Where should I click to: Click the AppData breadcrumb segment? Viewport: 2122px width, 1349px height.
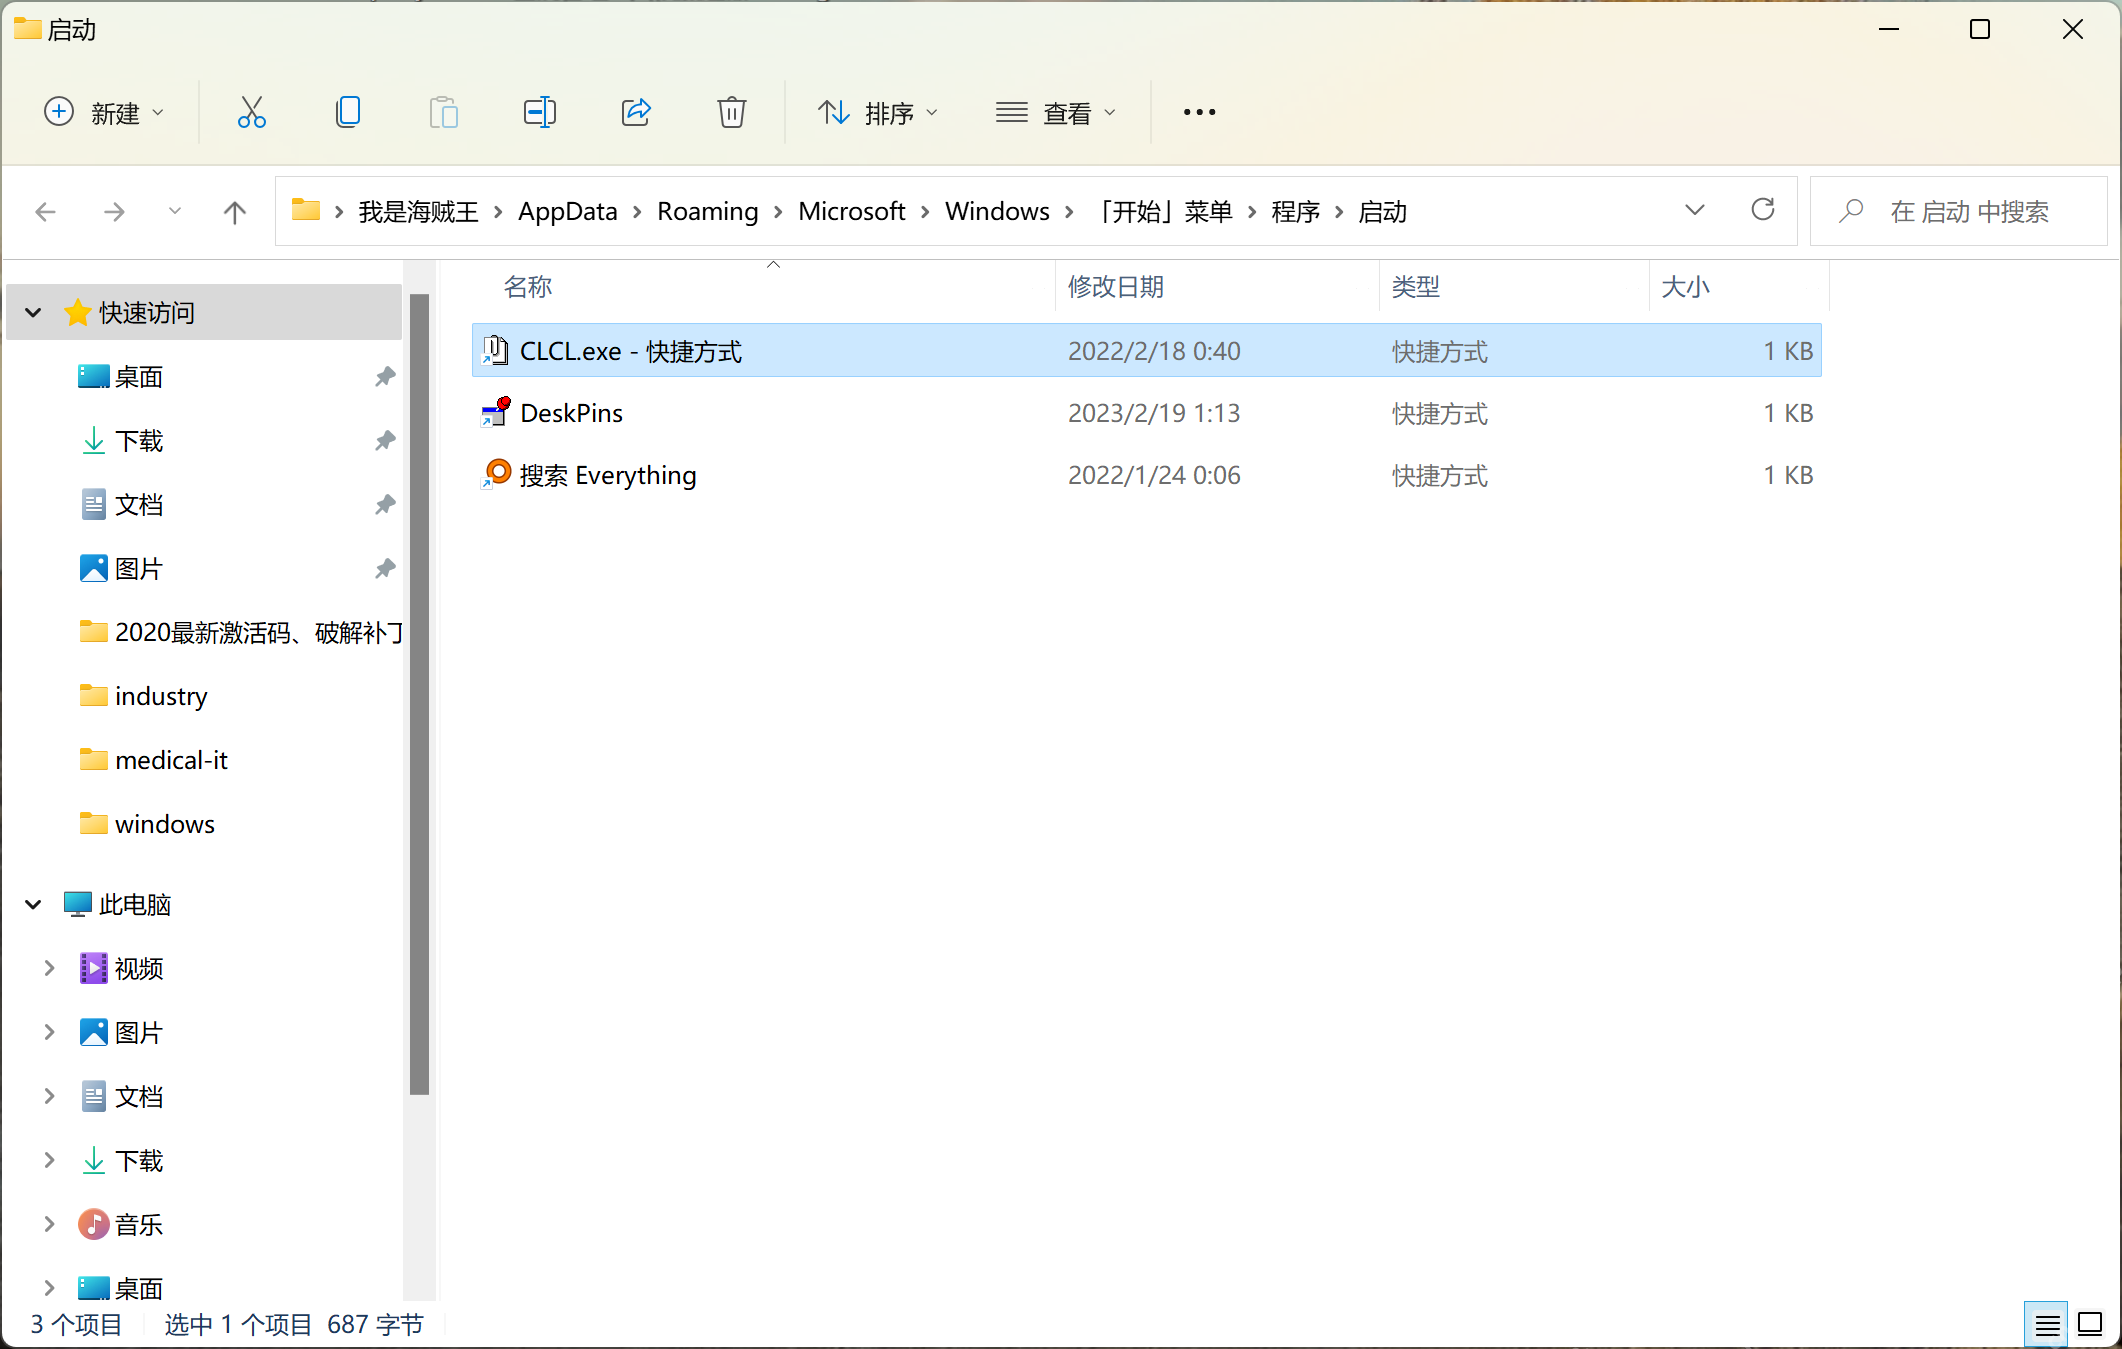pos(568,212)
